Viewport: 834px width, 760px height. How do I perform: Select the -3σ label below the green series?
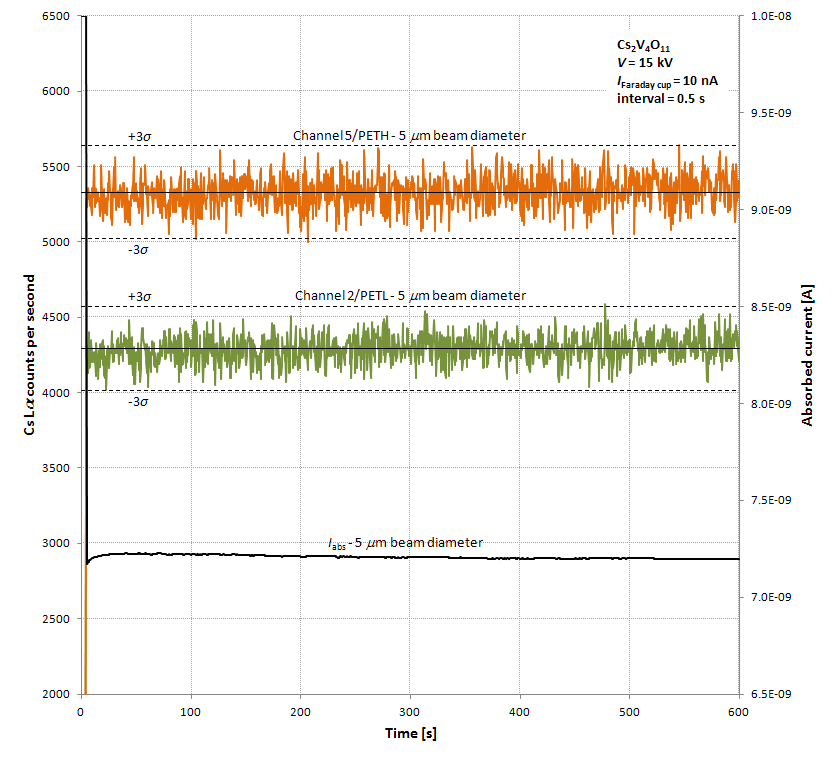click(x=138, y=402)
